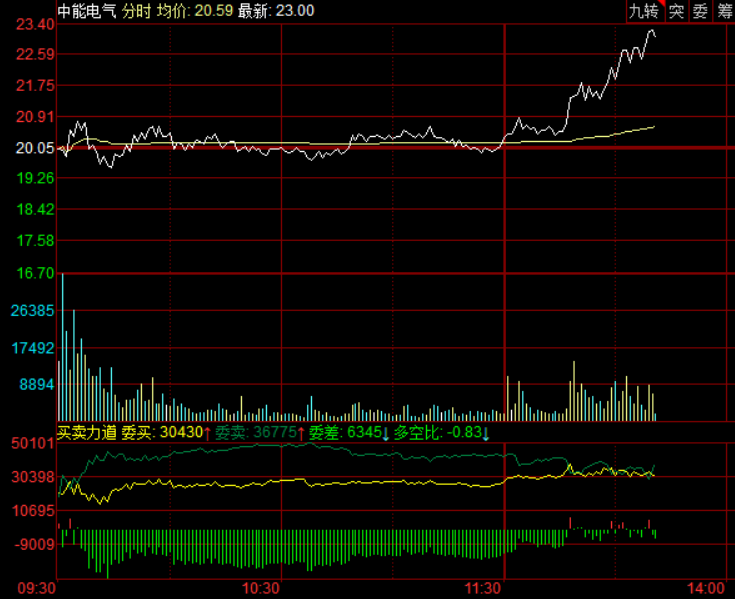The height and width of the screenshot is (599, 735).
Task: Click the 14:00 time axis label
Action: point(706,589)
